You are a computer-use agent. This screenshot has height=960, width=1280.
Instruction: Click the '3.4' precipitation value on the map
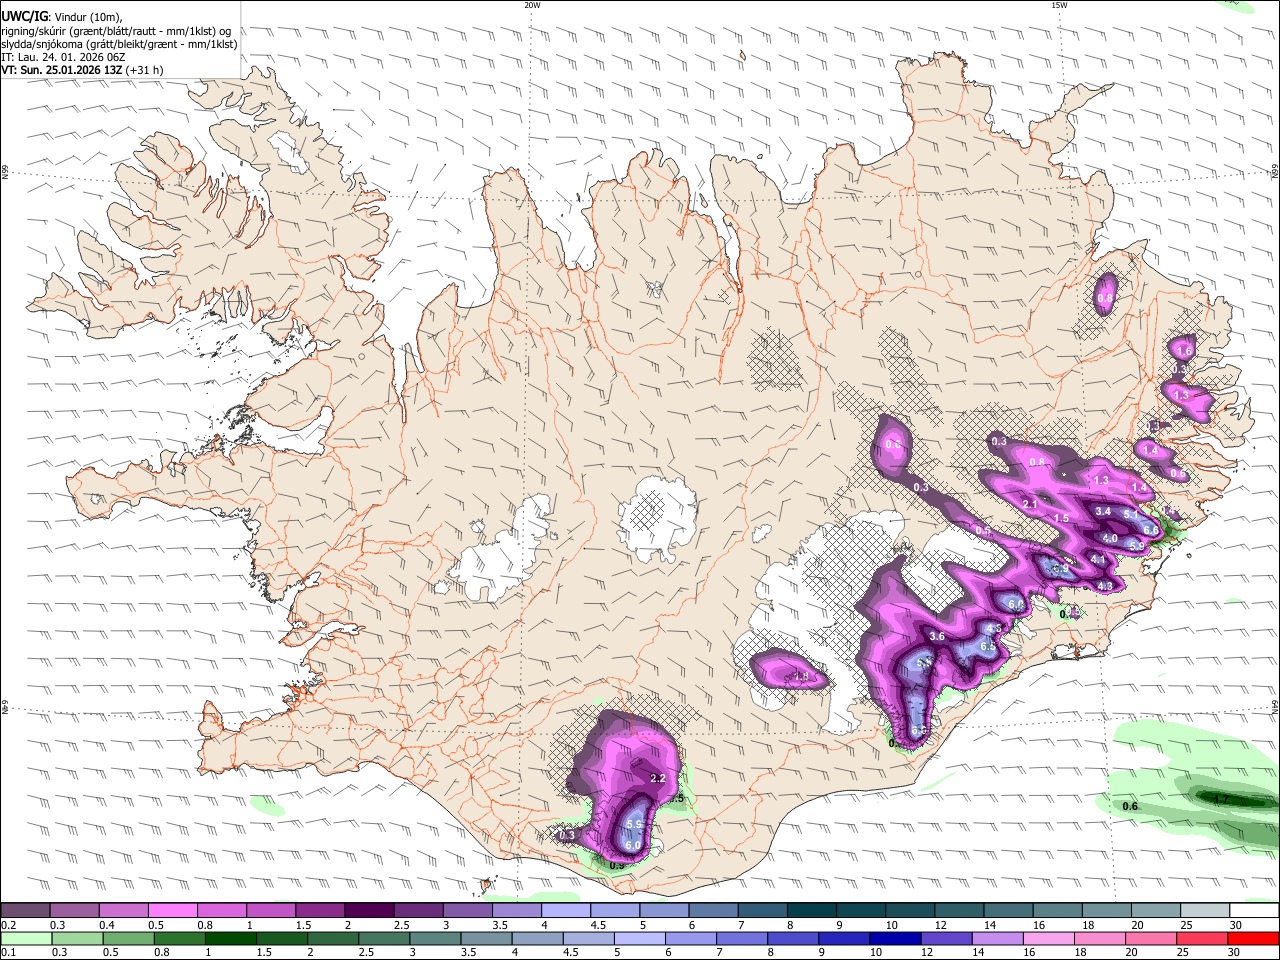pyautogui.click(x=1104, y=511)
